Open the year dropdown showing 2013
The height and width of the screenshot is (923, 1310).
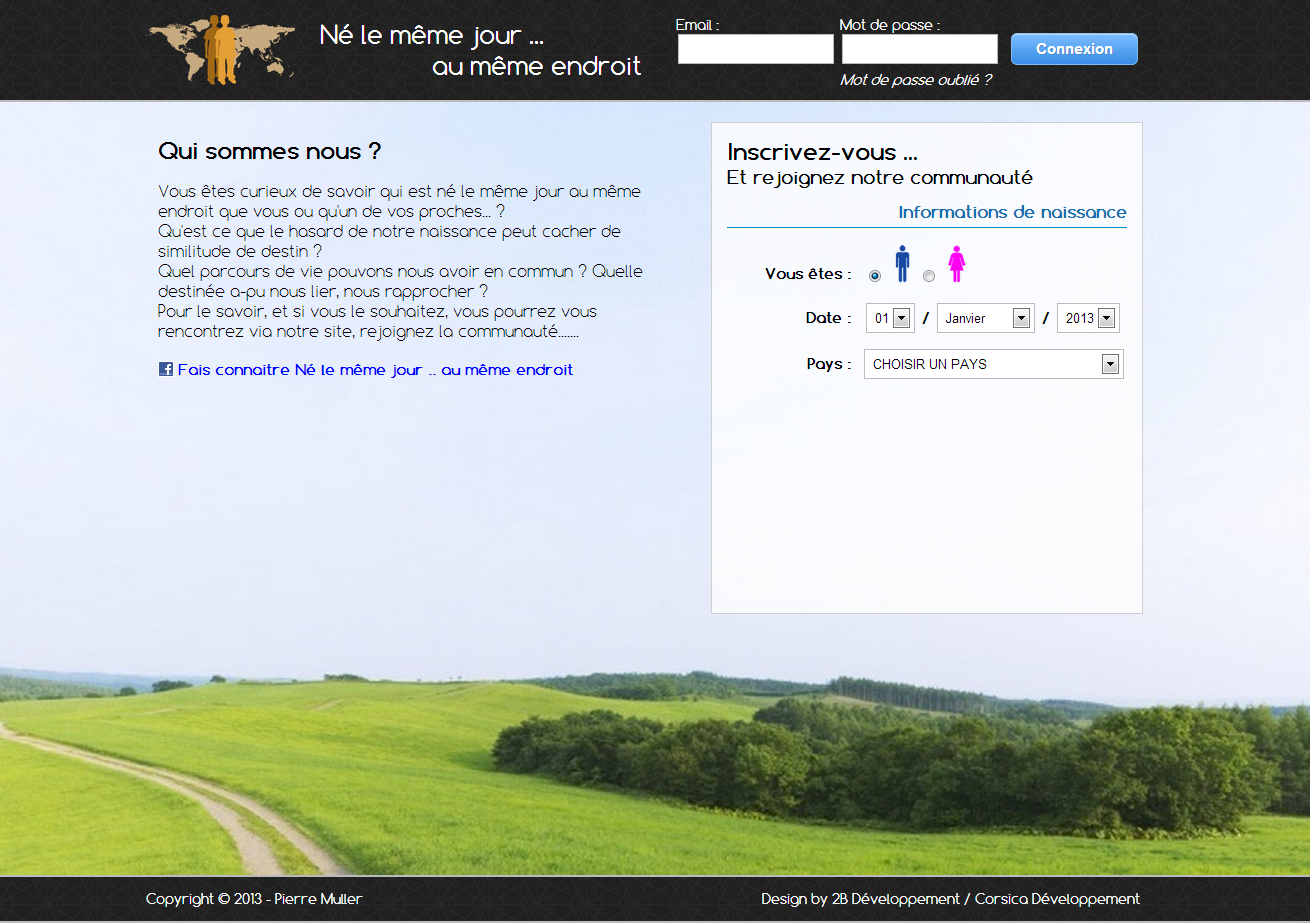(x=1088, y=318)
